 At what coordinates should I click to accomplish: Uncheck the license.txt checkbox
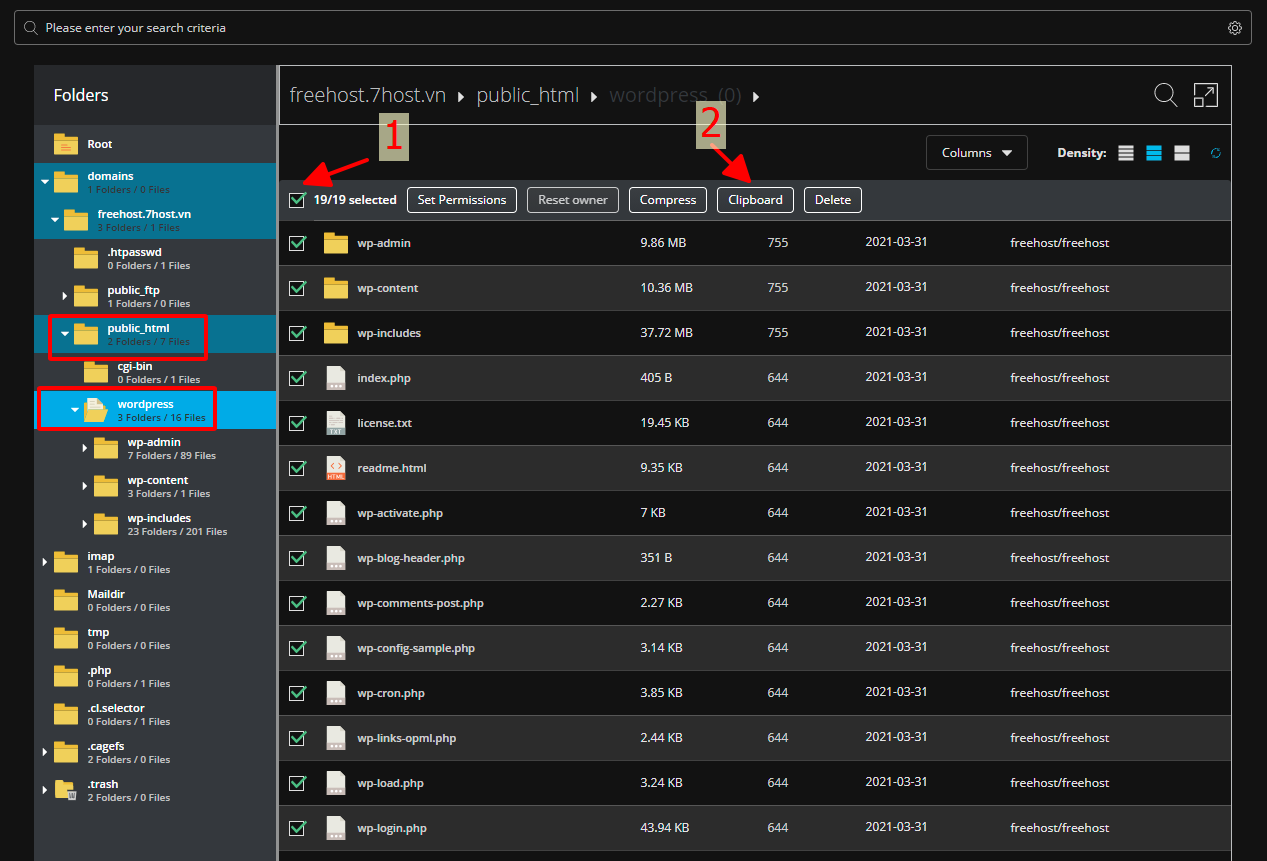(x=297, y=423)
